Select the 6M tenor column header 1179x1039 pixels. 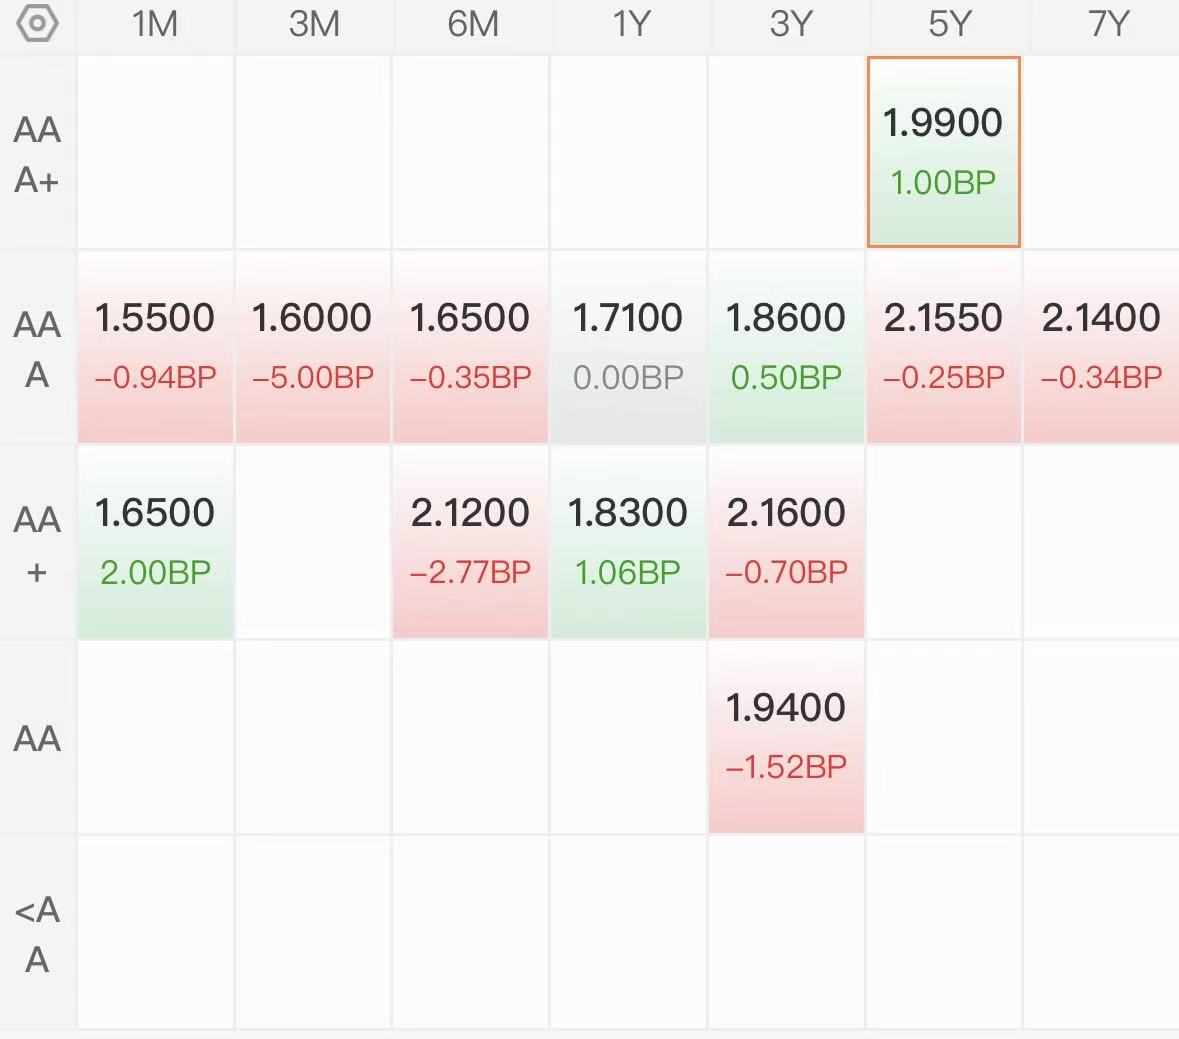pos(472,24)
